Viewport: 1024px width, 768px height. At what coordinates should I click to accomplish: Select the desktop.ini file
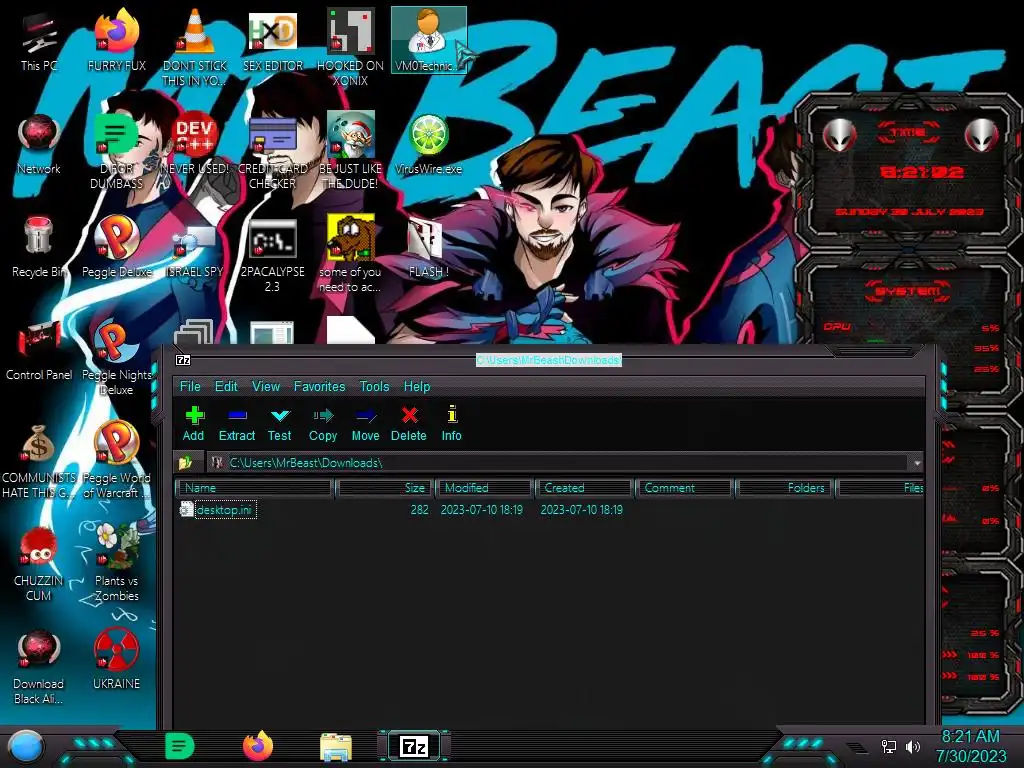click(x=218, y=509)
